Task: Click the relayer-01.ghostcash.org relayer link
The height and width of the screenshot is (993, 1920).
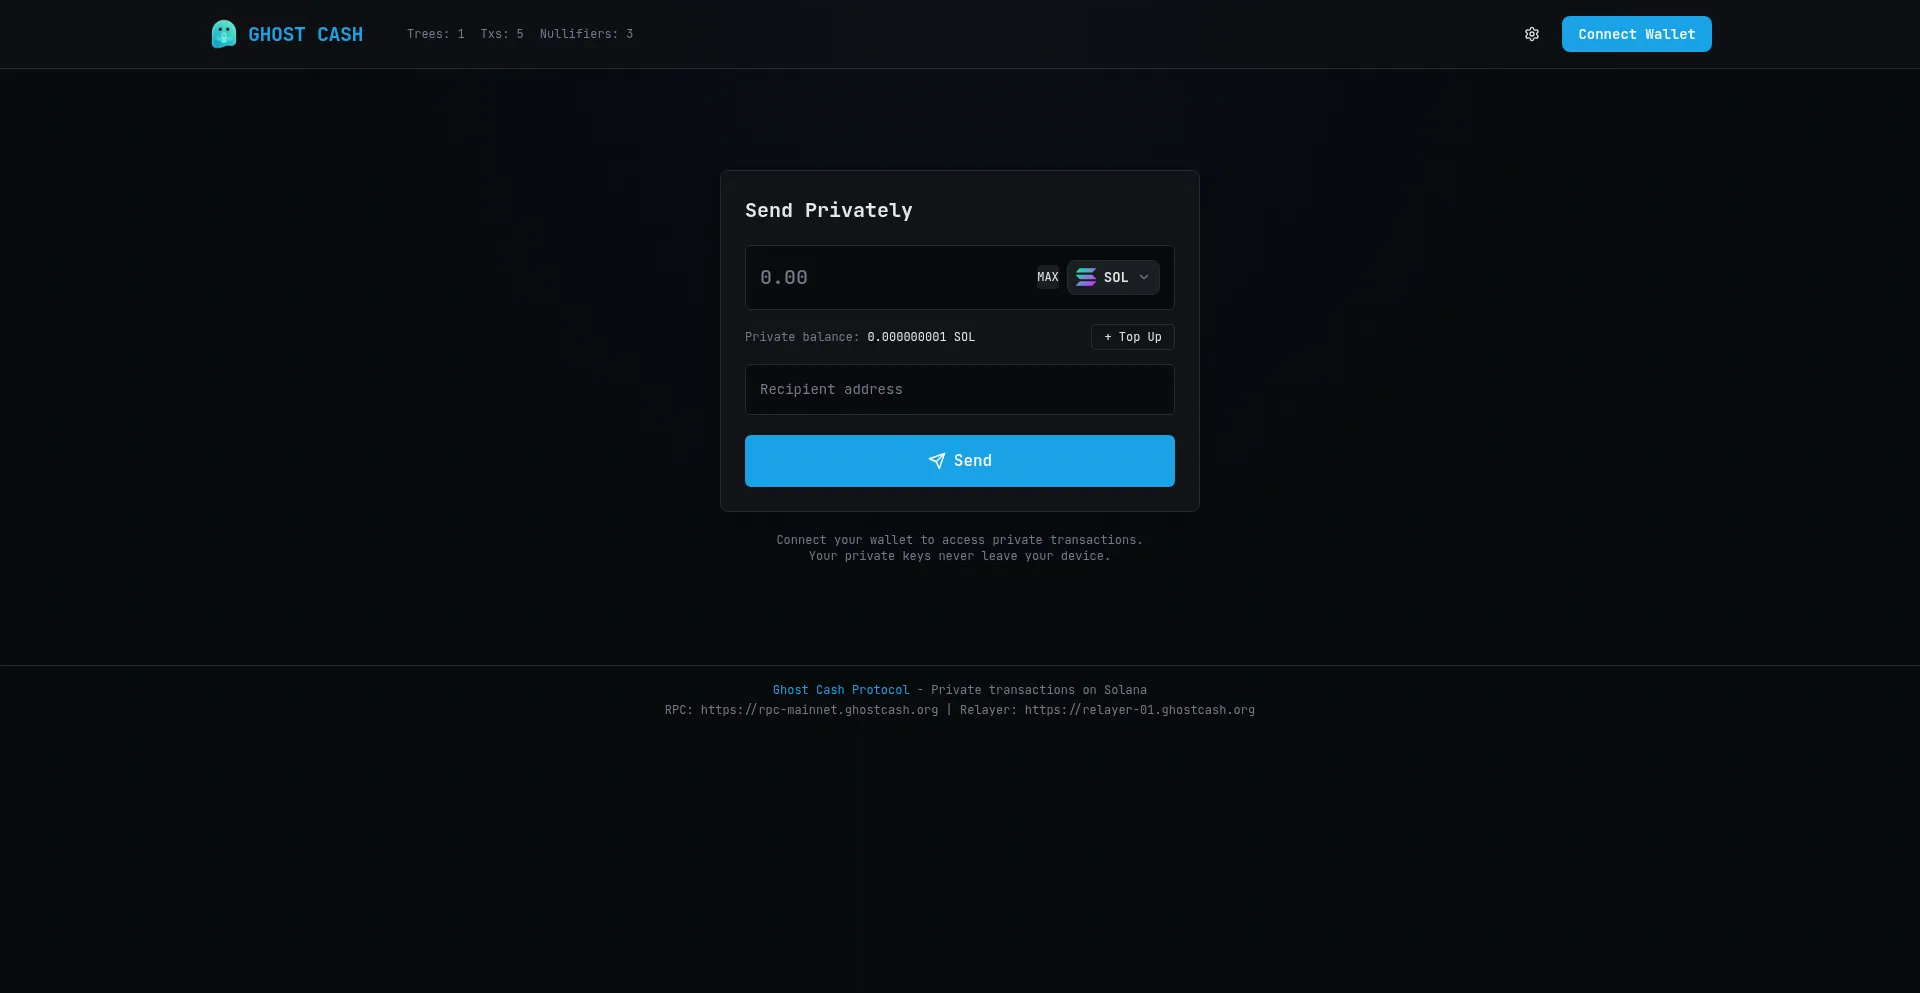Action: tap(1139, 710)
